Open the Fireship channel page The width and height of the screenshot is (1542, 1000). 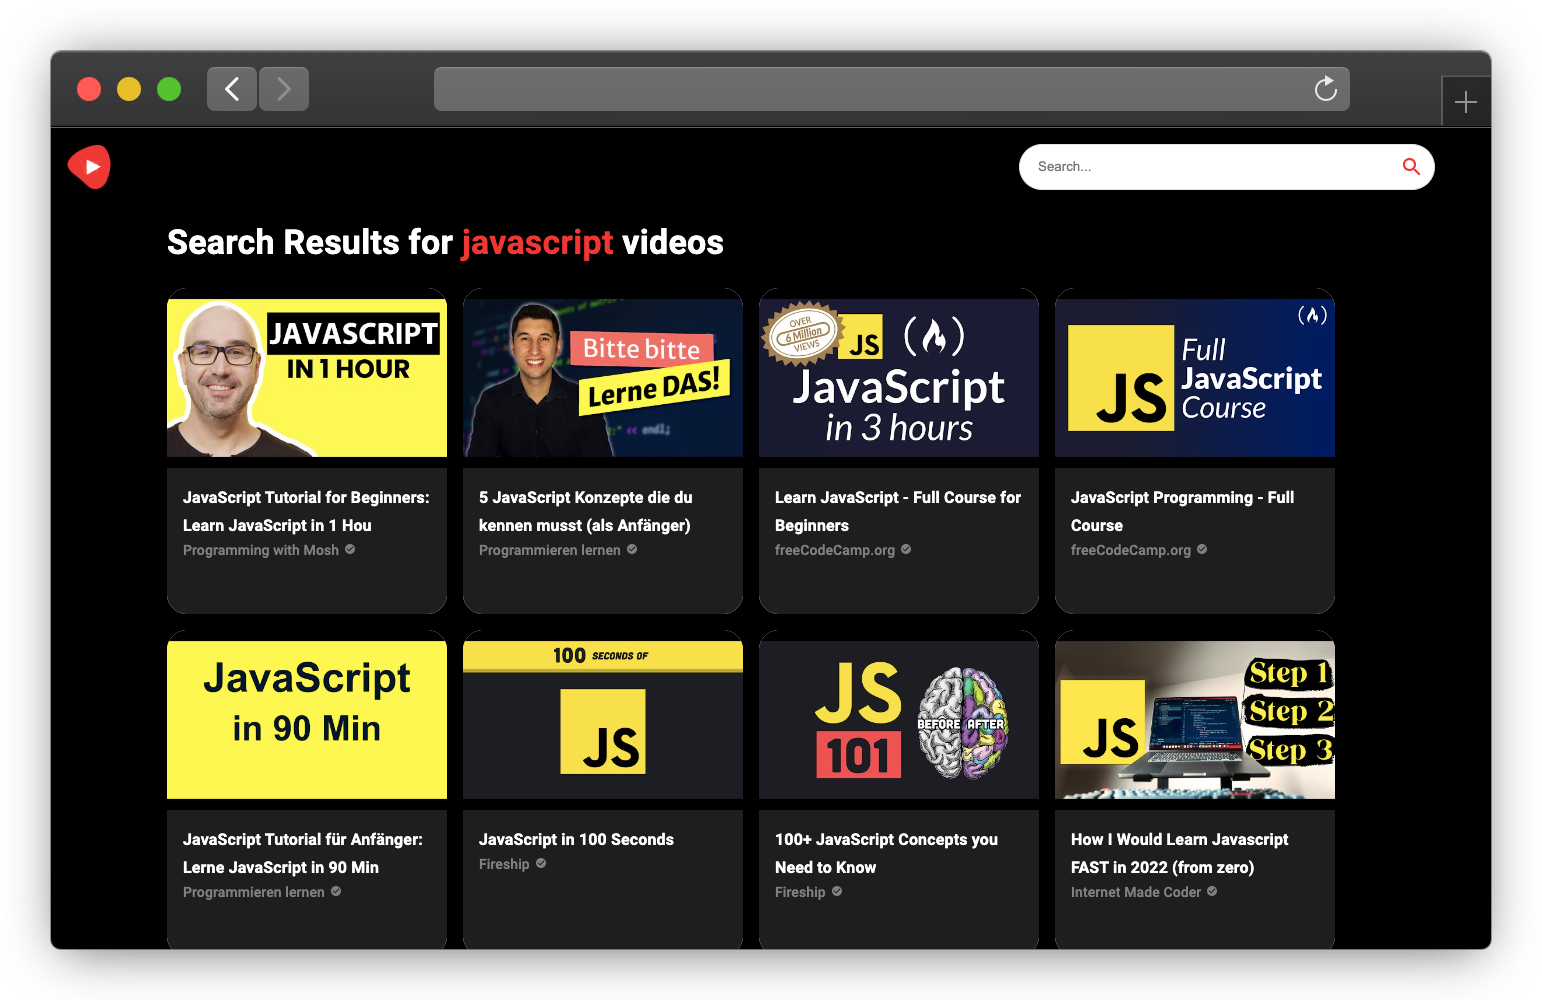tap(504, 863)
